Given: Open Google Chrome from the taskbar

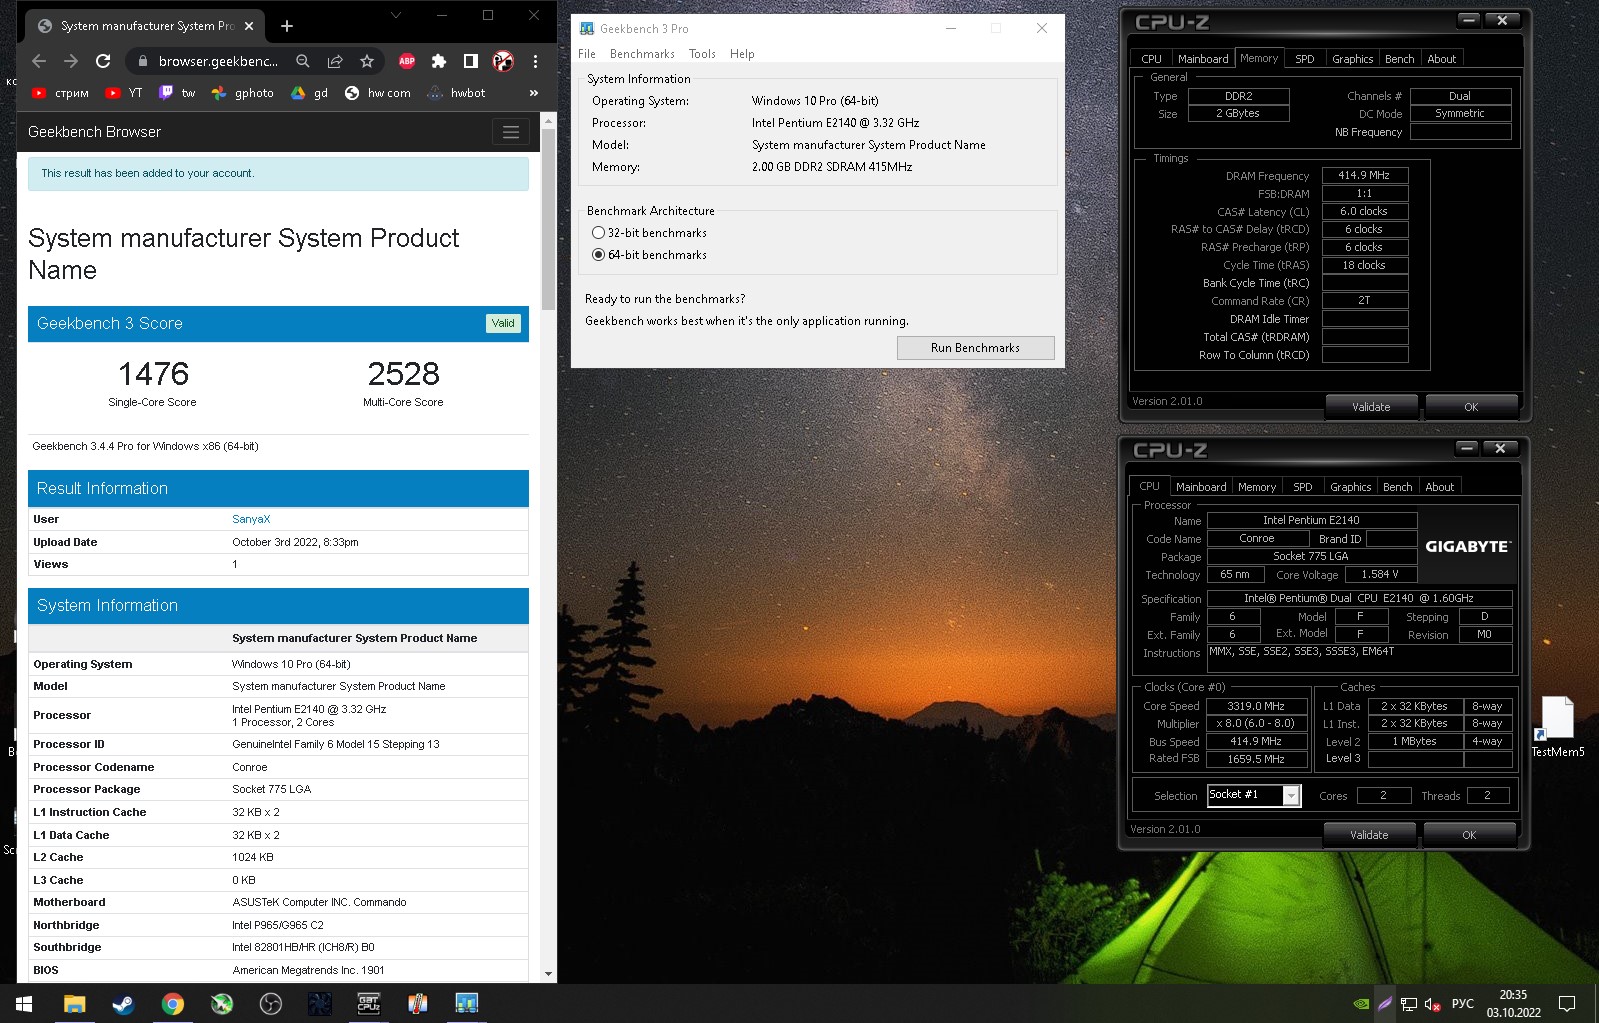Looking at the screenshot, I should [x=172, y=1003].
